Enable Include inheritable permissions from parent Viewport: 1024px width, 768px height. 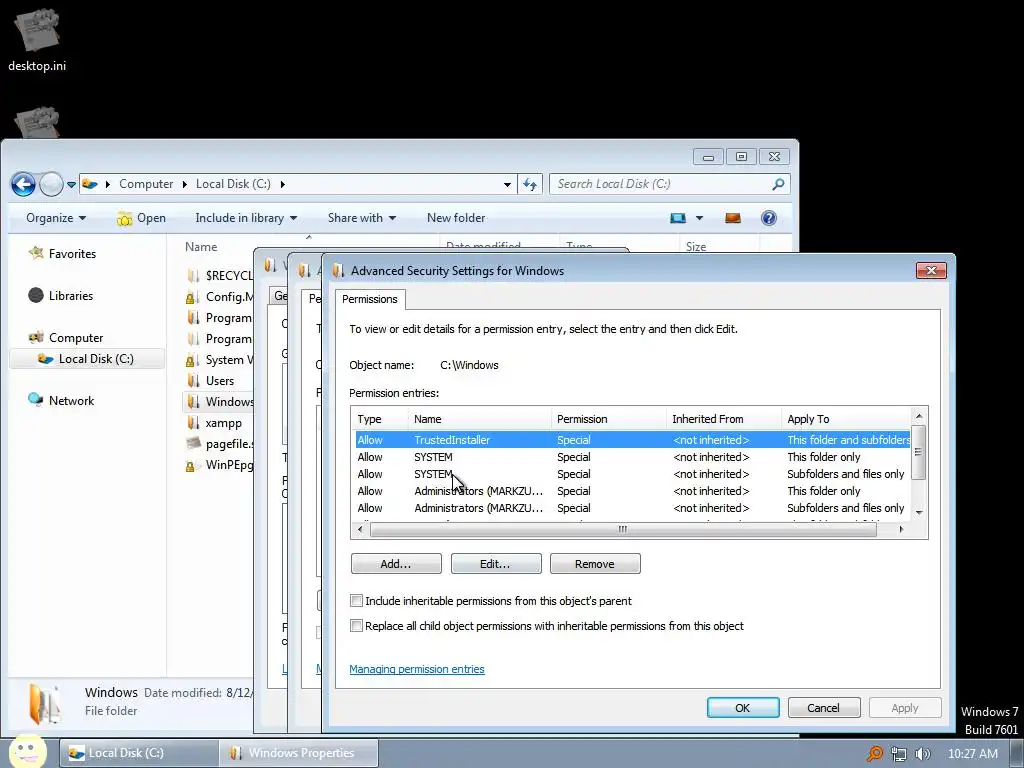point(357,601)
